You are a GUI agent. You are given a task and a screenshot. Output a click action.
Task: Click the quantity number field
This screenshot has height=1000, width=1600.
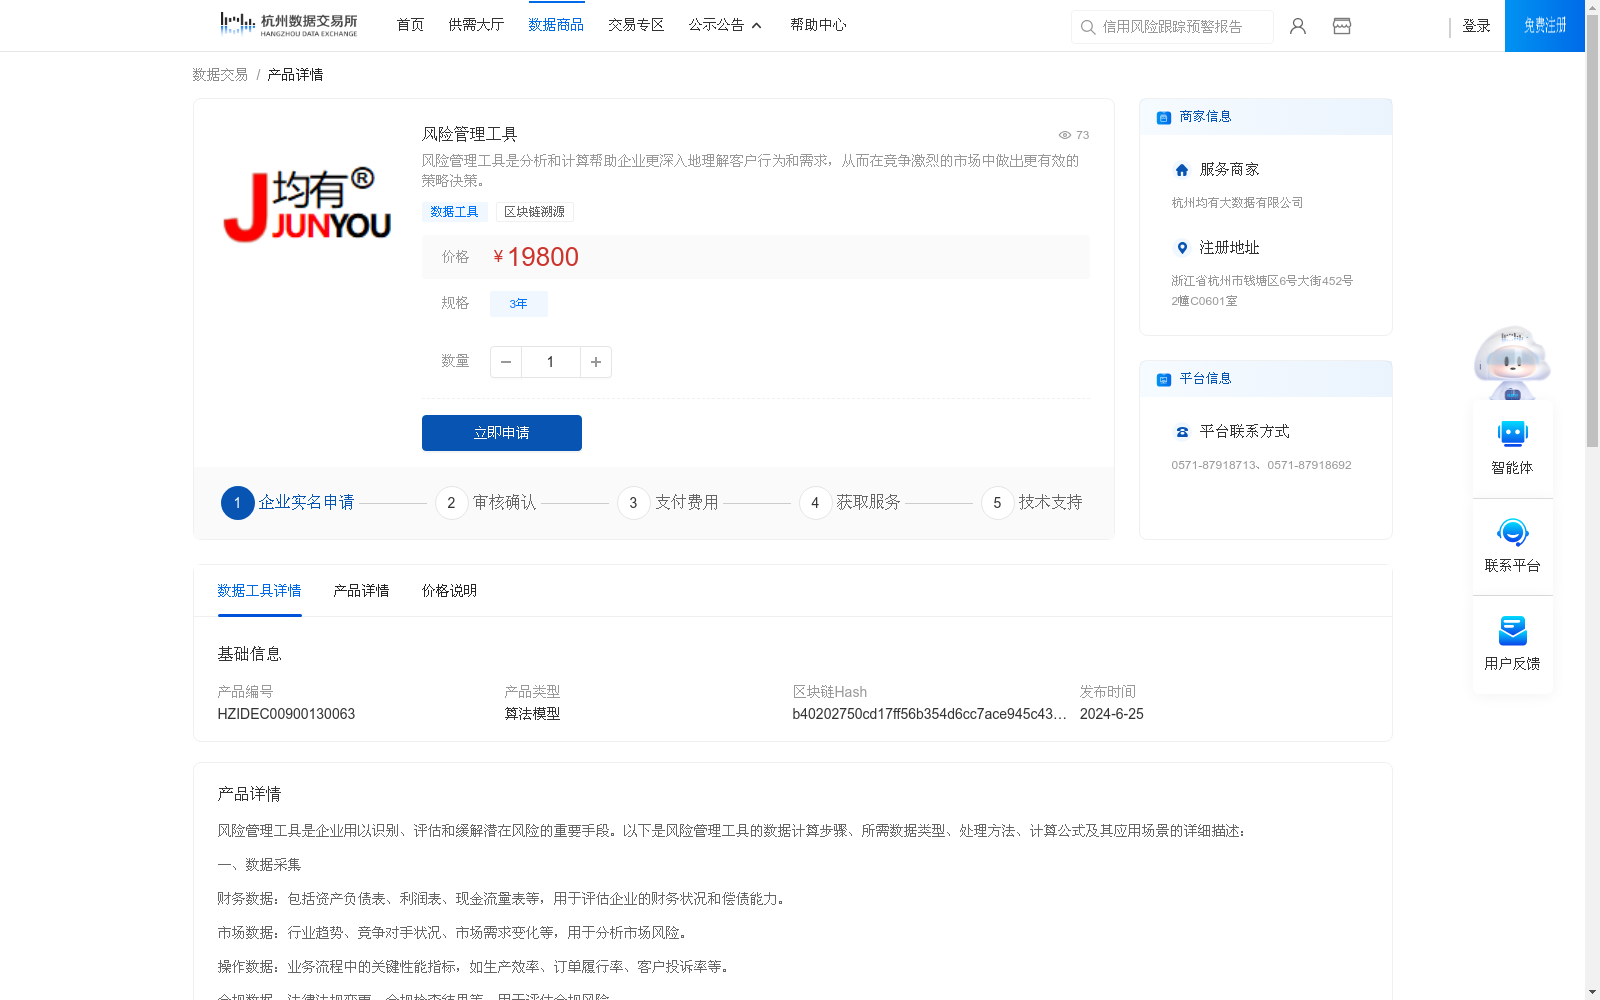tap(550, 362)
